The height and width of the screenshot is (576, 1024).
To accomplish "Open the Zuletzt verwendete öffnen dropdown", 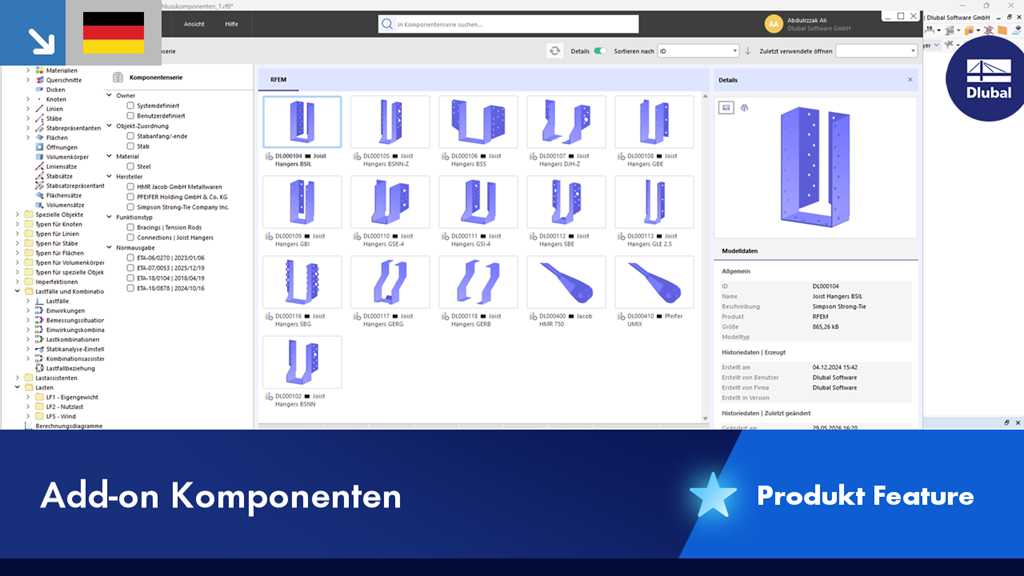I will [x=876, y=51].
